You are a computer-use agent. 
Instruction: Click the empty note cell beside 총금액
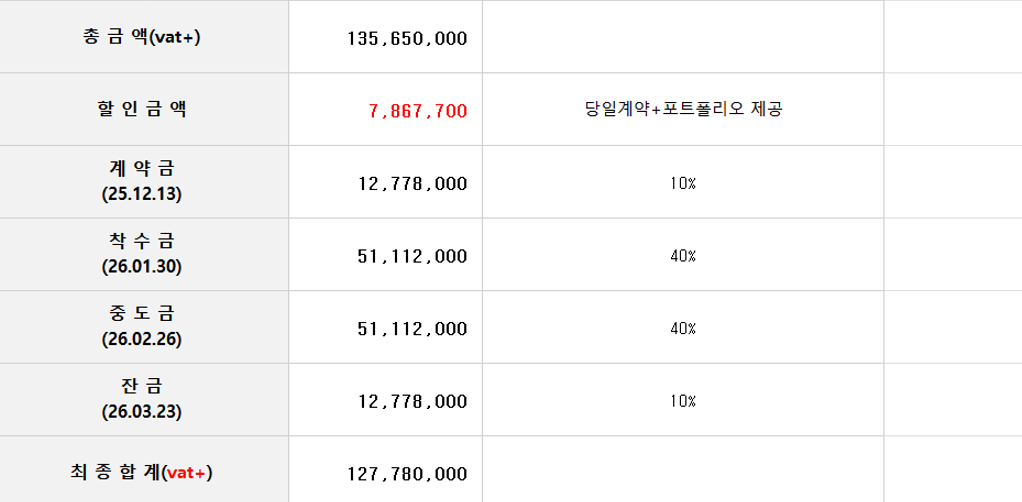[683, 37]
